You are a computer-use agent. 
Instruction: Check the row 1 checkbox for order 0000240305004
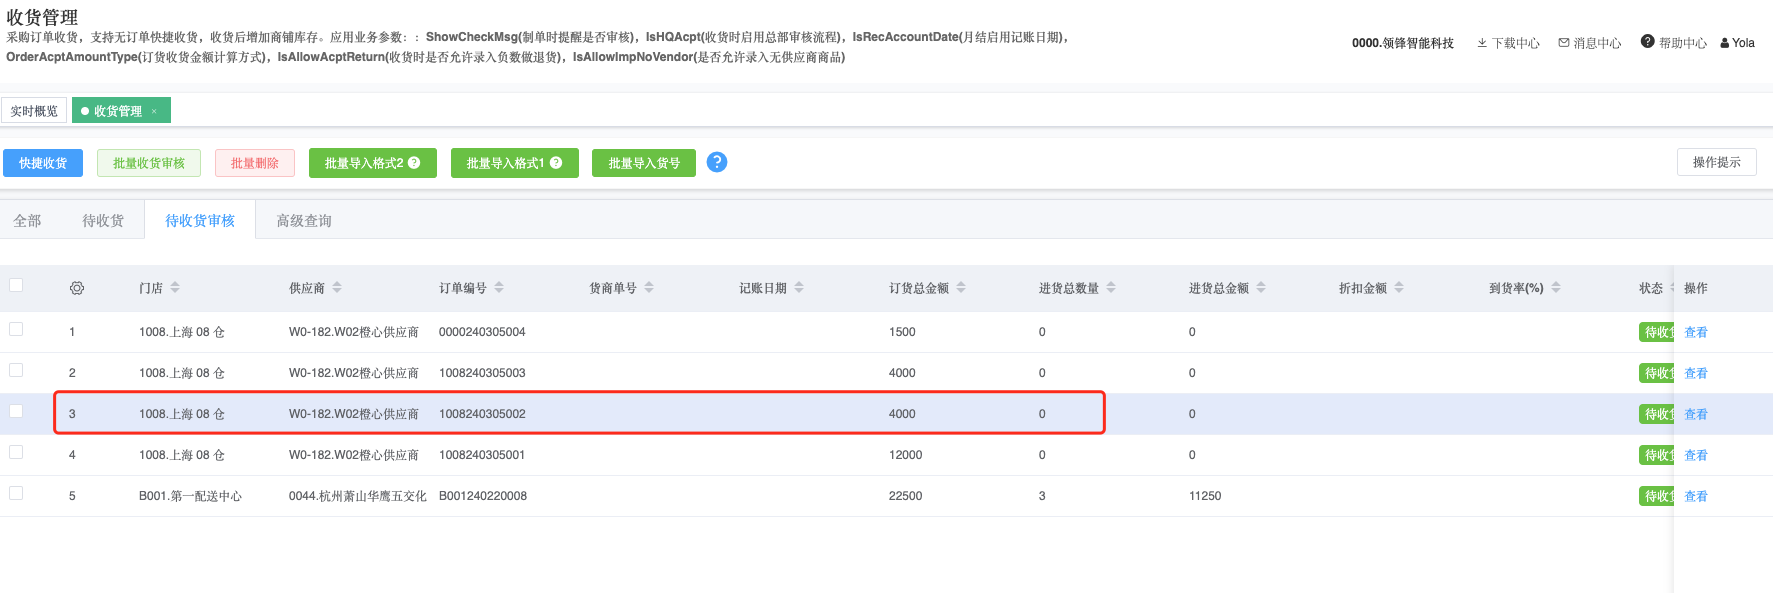[16, 329]
